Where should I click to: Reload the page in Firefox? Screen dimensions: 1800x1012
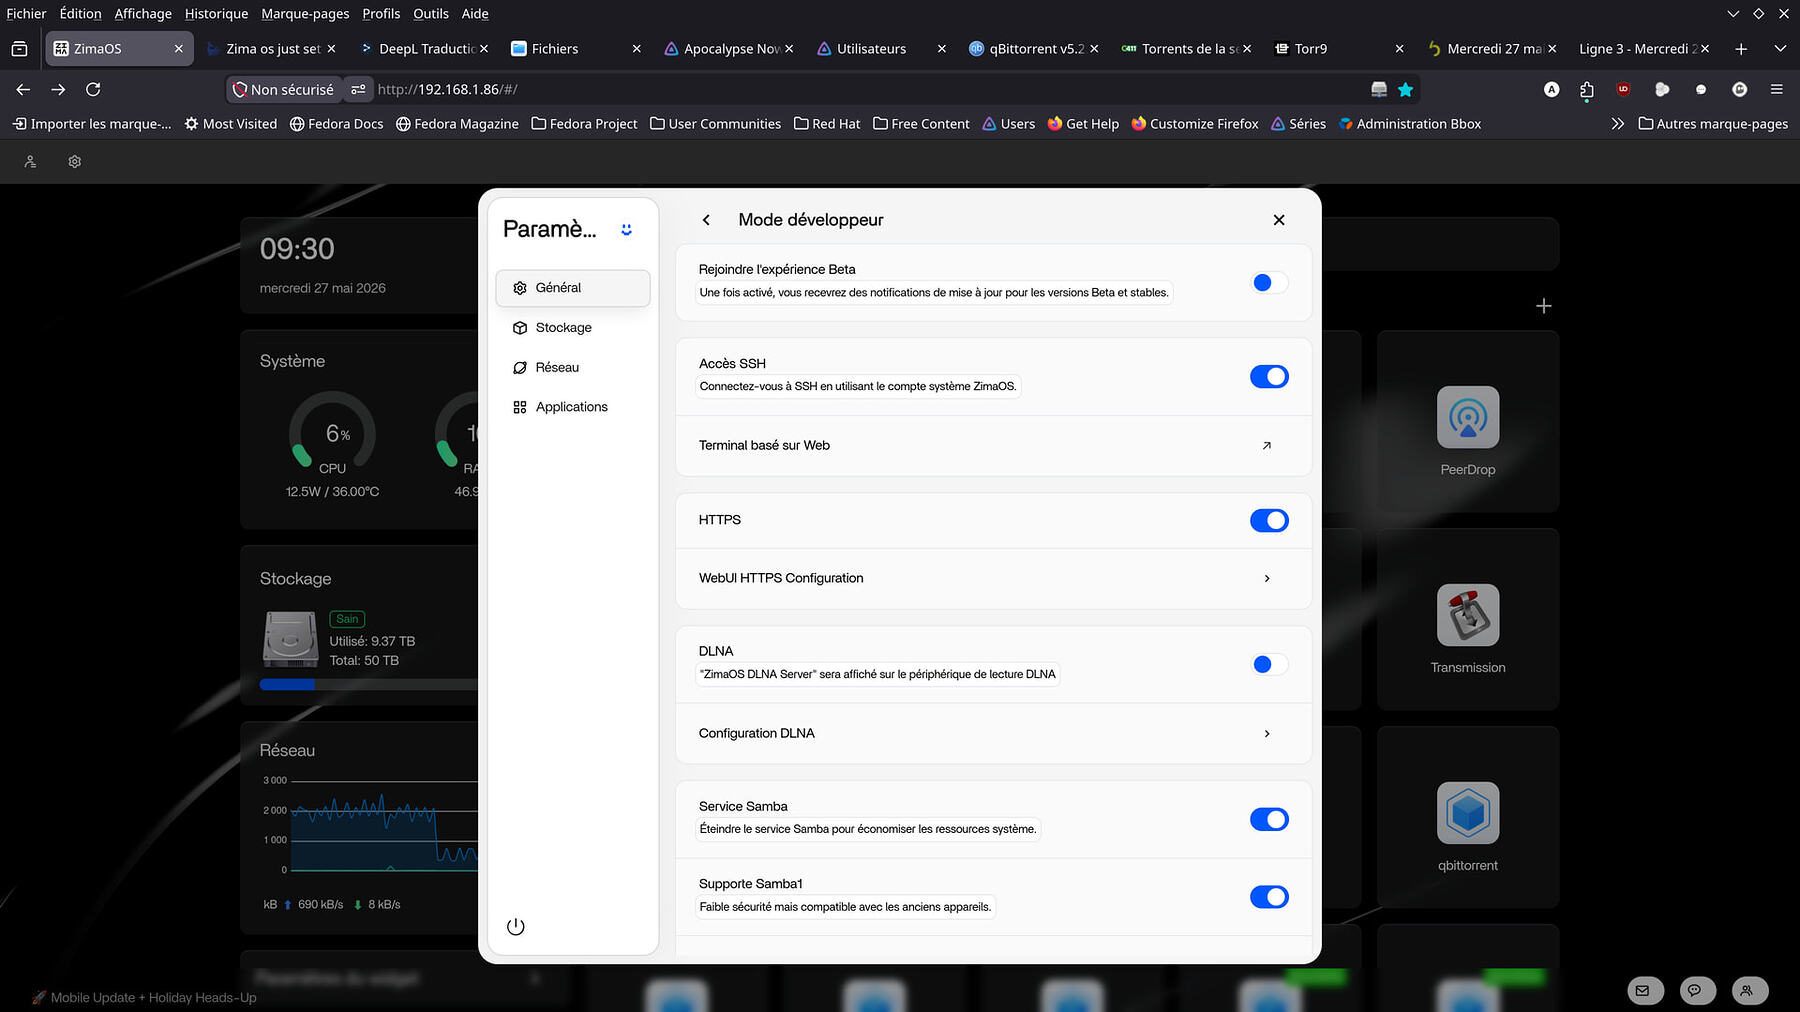click(93, 89)
